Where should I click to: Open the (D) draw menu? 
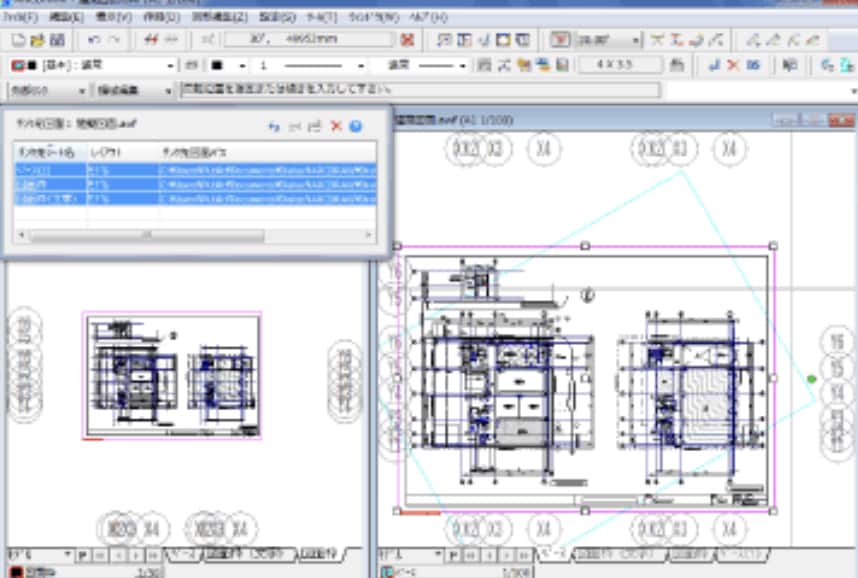[x=161, y=17]
